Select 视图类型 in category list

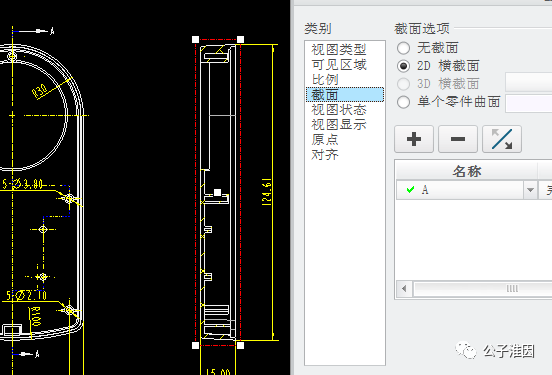point(339,50)
